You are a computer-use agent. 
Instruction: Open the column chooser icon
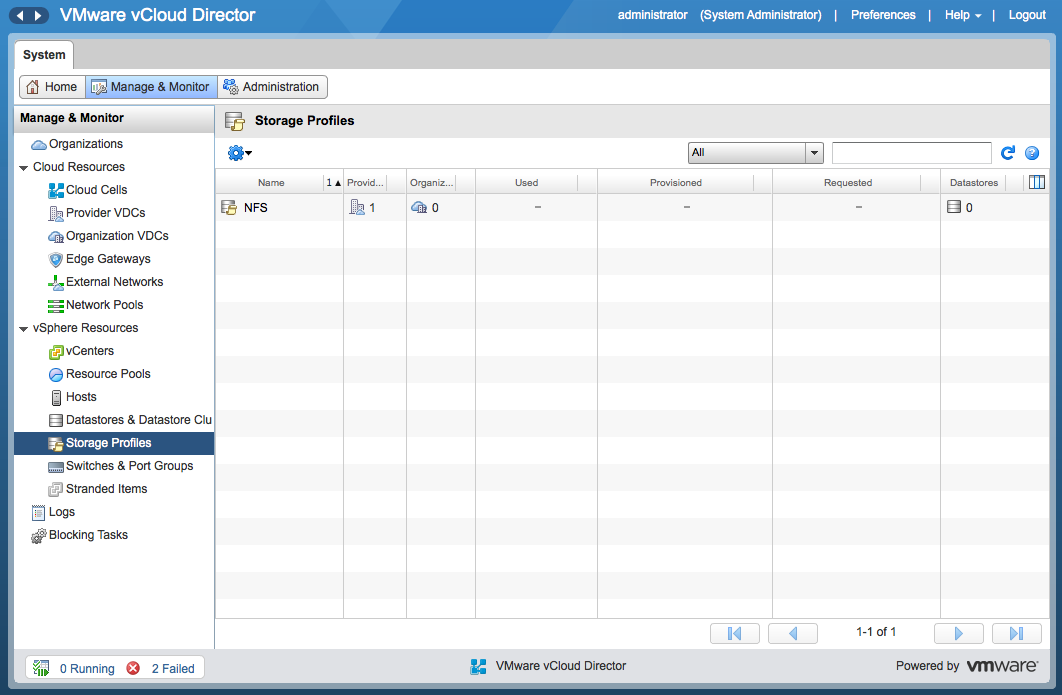1036,182
